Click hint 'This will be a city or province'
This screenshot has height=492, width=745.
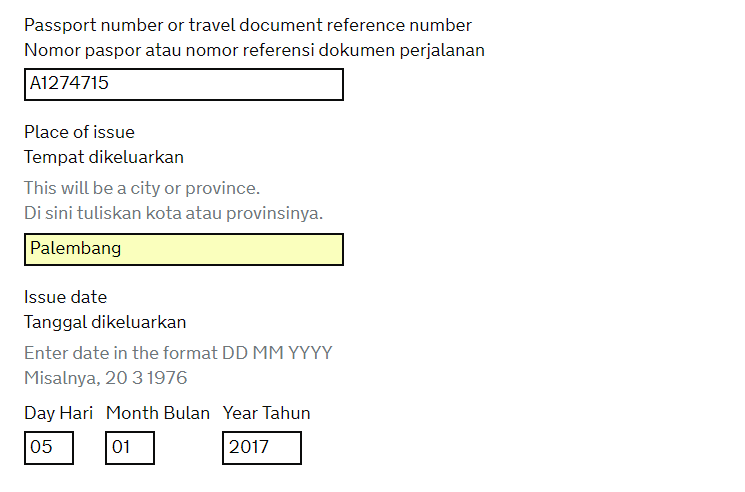pyautogui.click(x=142, y=188)
